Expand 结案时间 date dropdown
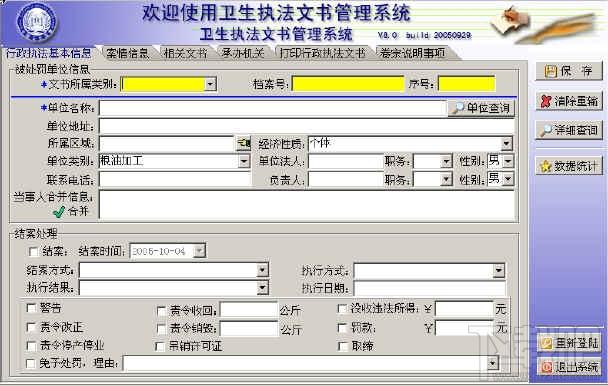Viewport: 608px width, 386px height. point(199,251)
